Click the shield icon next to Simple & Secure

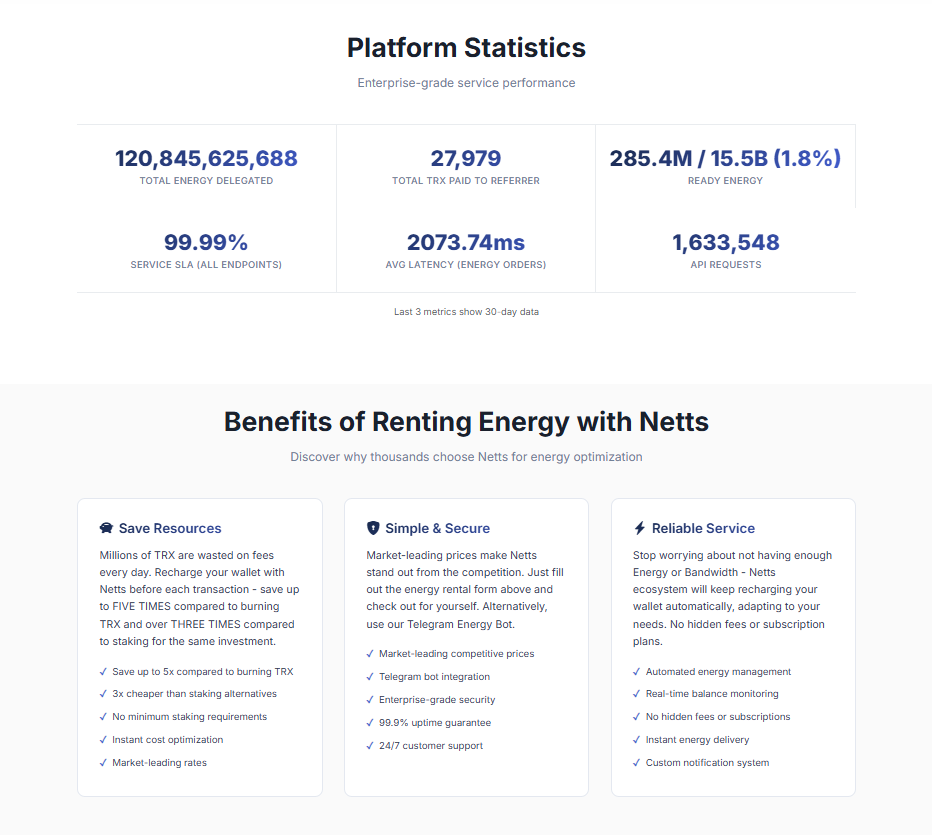[373, 528]
